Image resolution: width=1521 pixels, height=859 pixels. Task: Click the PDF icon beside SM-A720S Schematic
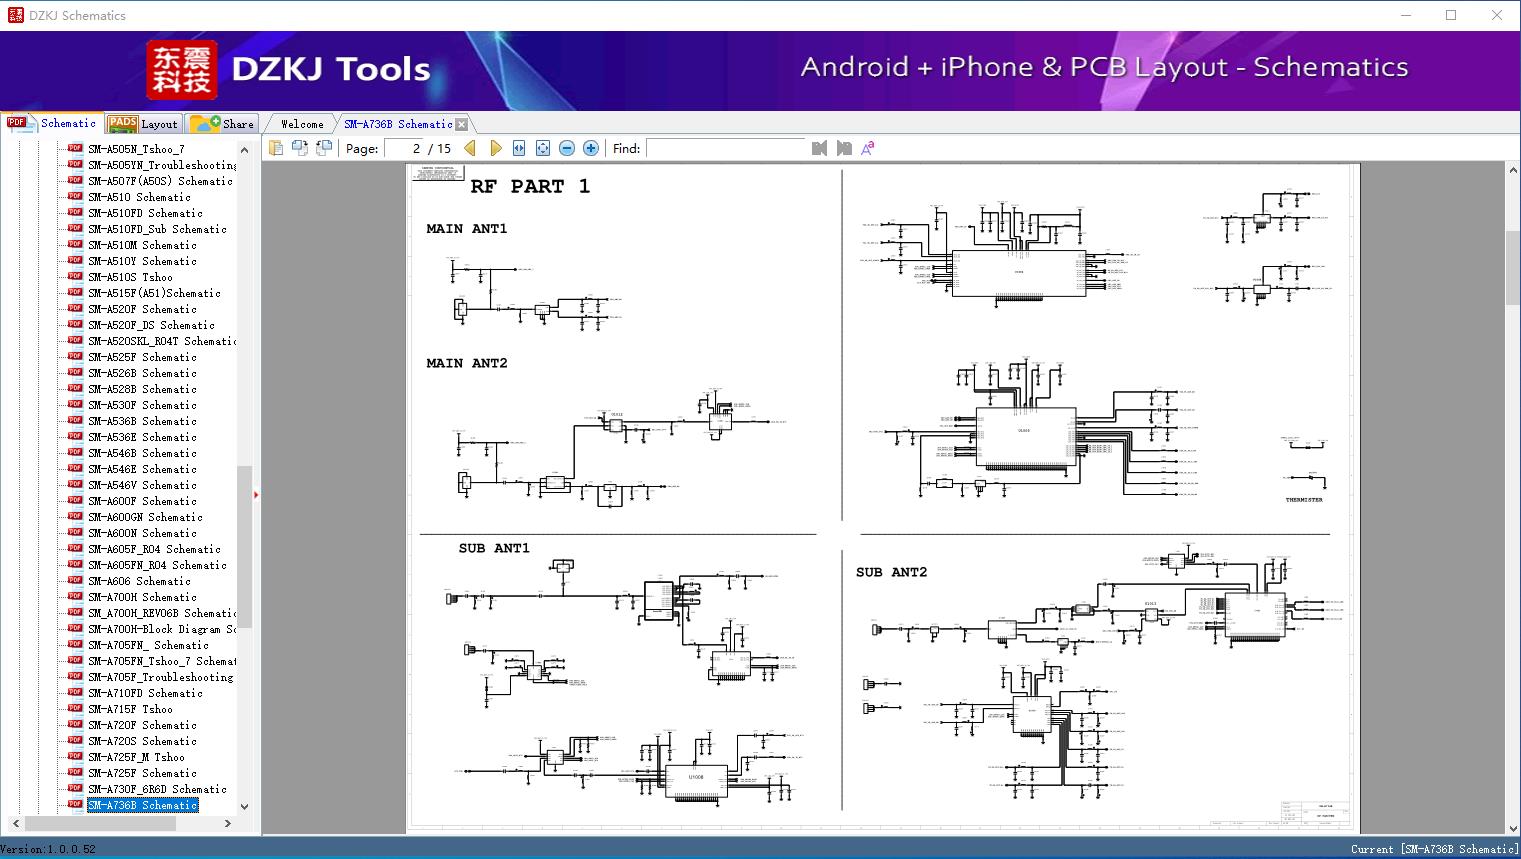(x=75, y=741)
